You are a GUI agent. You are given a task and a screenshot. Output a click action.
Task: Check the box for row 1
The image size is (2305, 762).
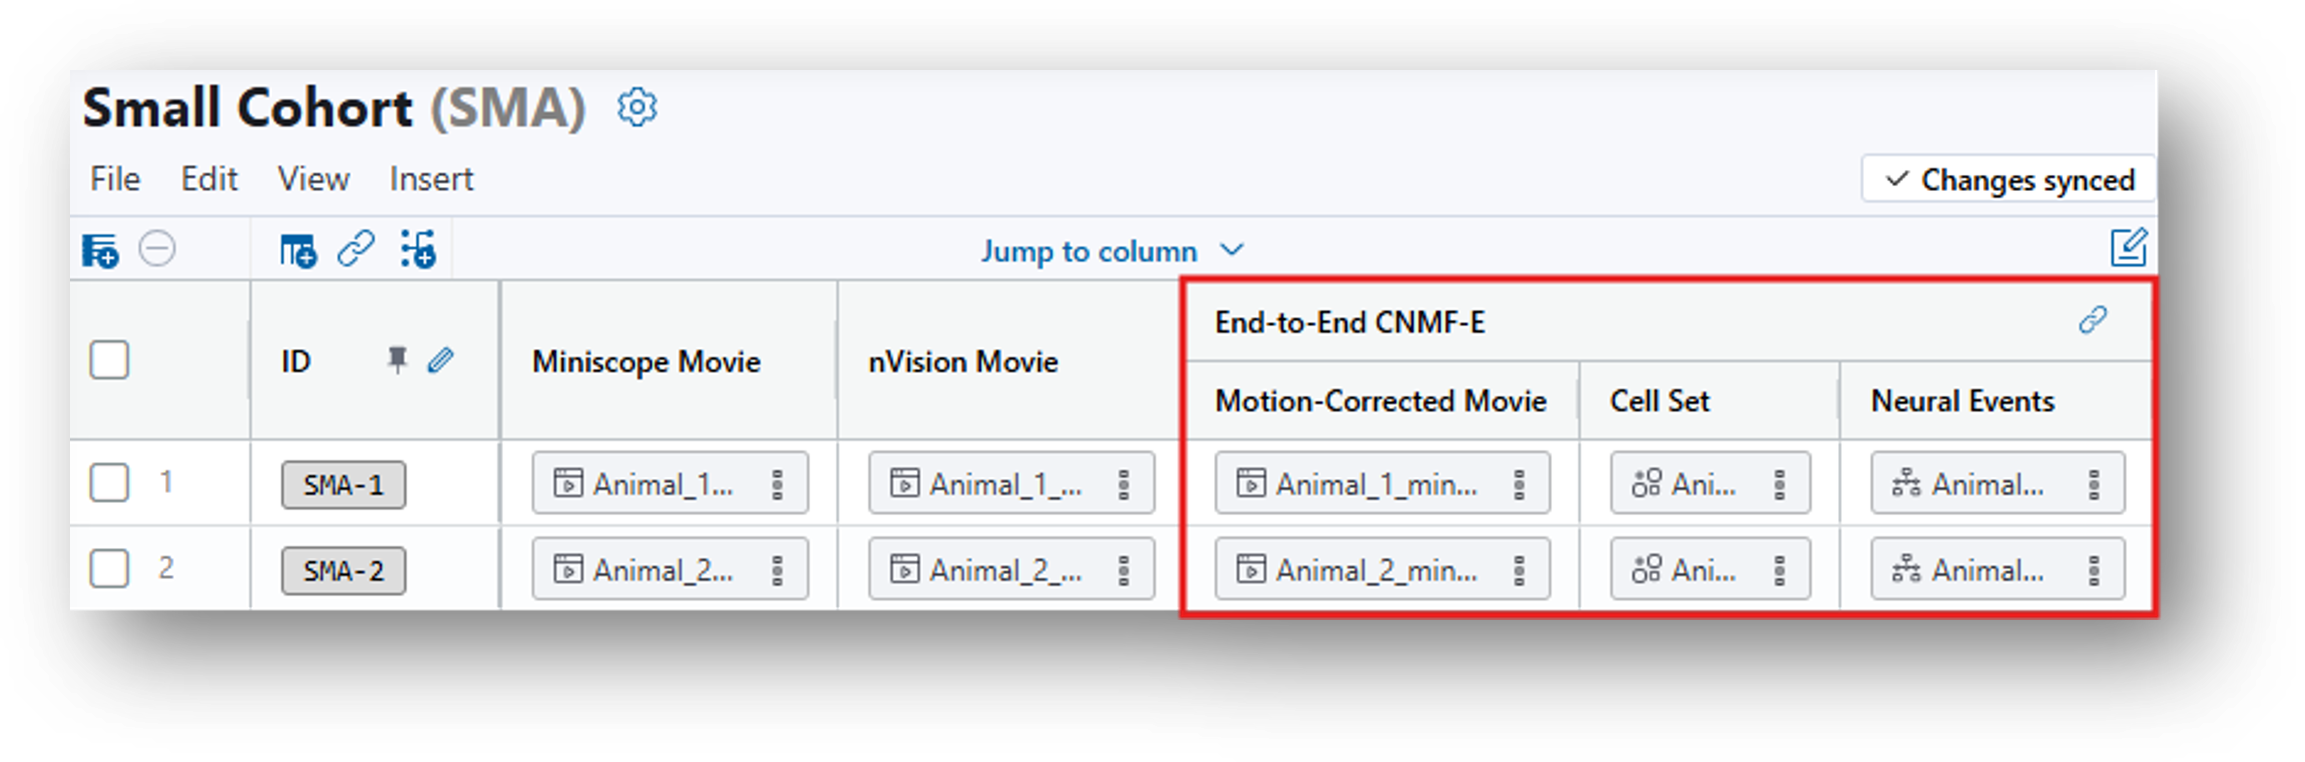(x=109, y=483)
